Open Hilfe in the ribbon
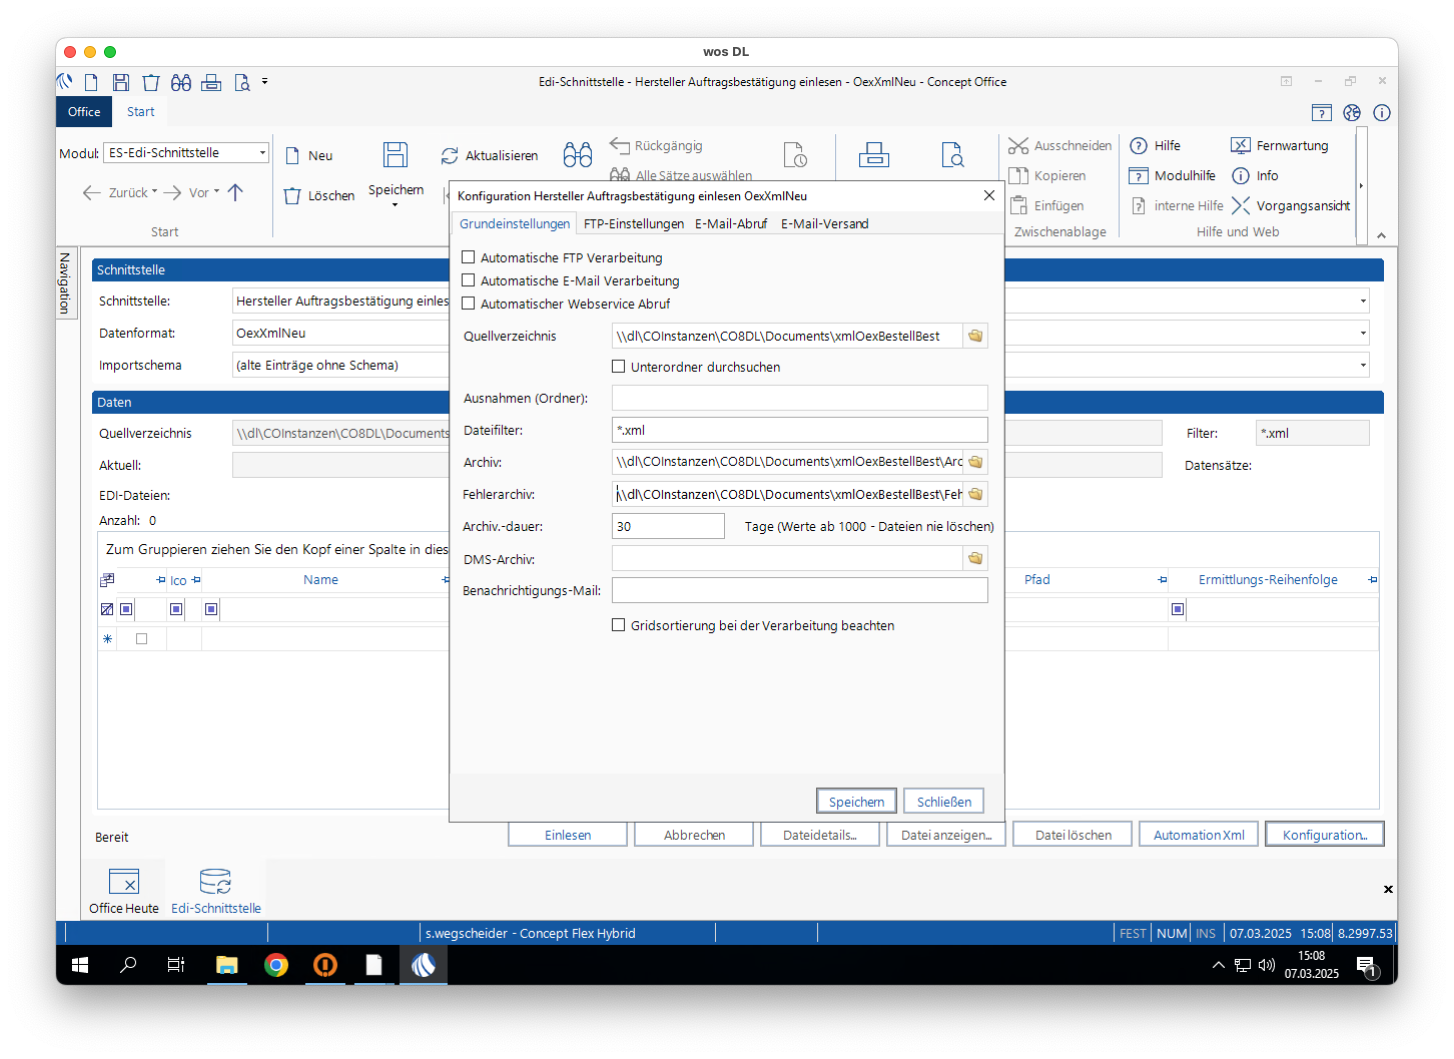This screenshot has width=1454, height=1059. [1155, 146]
